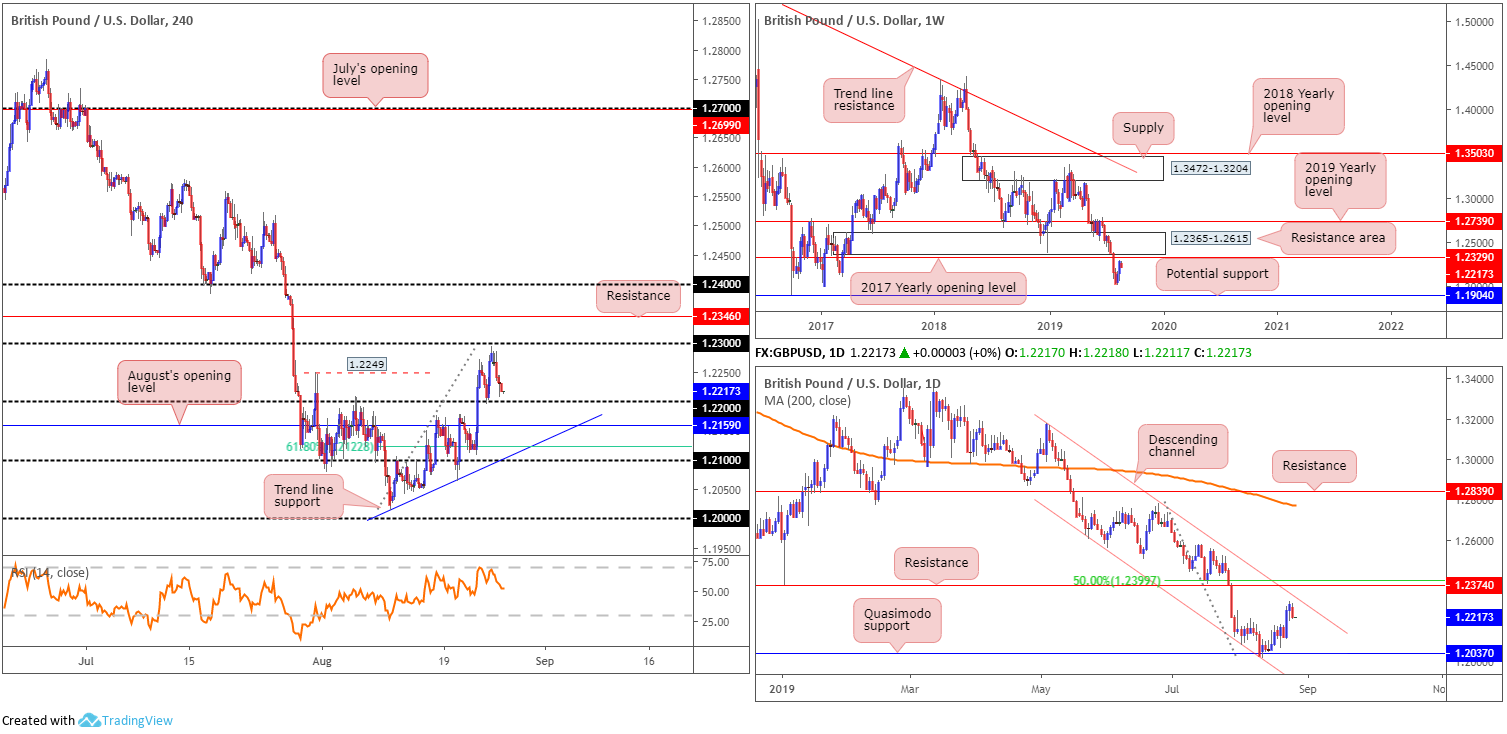Screen dimensions: 1507x734
Task: Click the 'Quasimodo support' callout
Action: point(895,619)
